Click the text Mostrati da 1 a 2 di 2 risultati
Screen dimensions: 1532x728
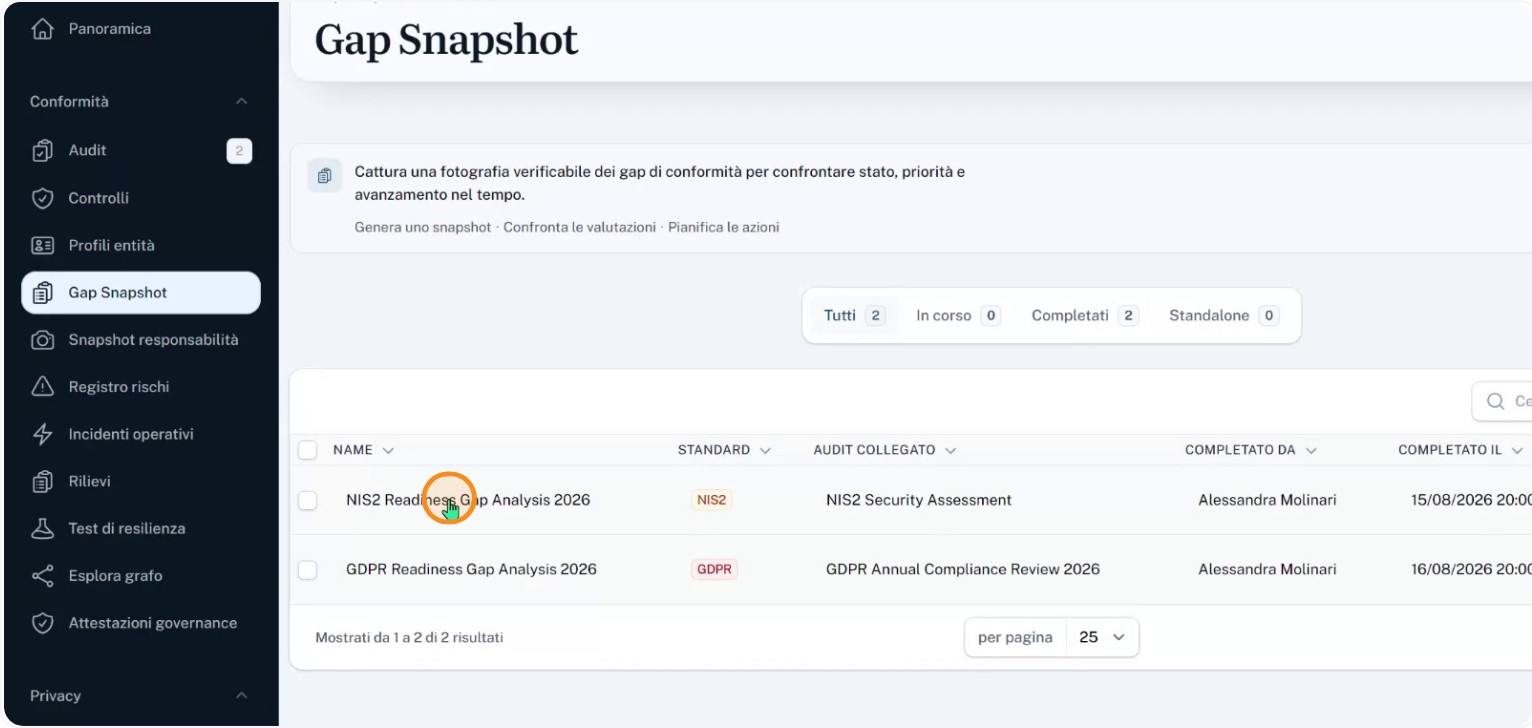tap(409, 637)
